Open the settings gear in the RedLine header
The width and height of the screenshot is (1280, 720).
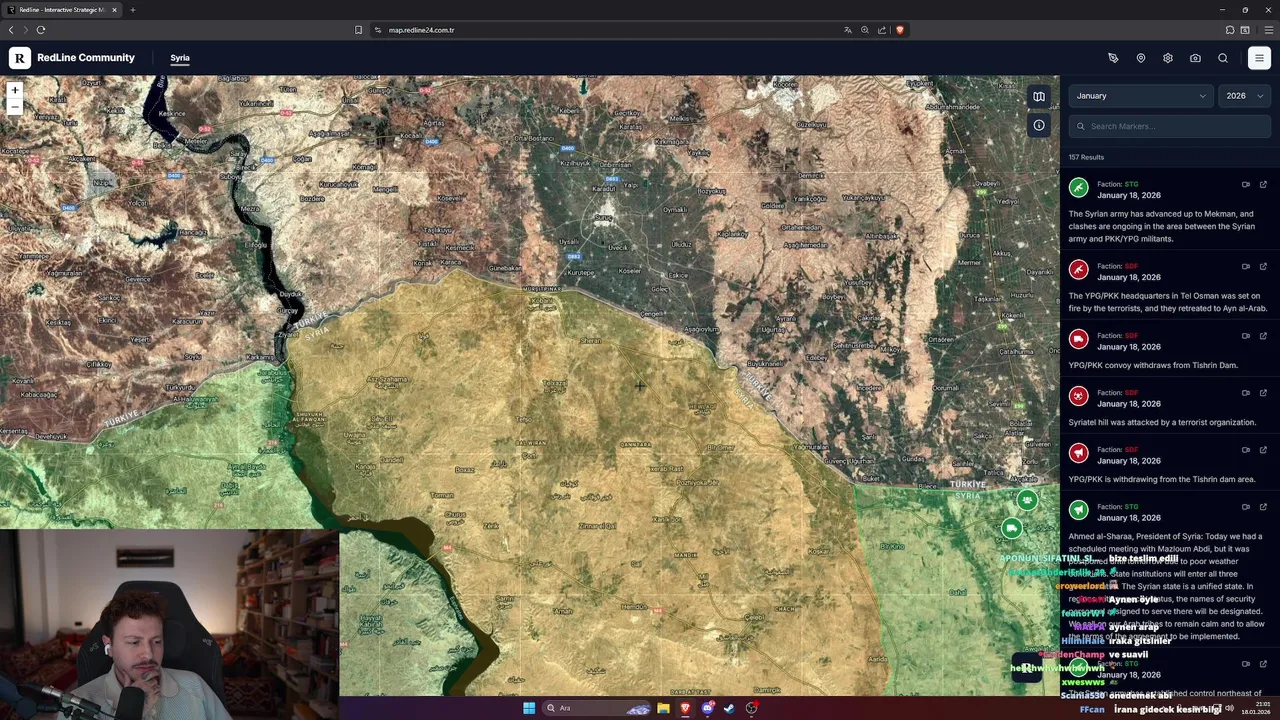(1168, 58)
